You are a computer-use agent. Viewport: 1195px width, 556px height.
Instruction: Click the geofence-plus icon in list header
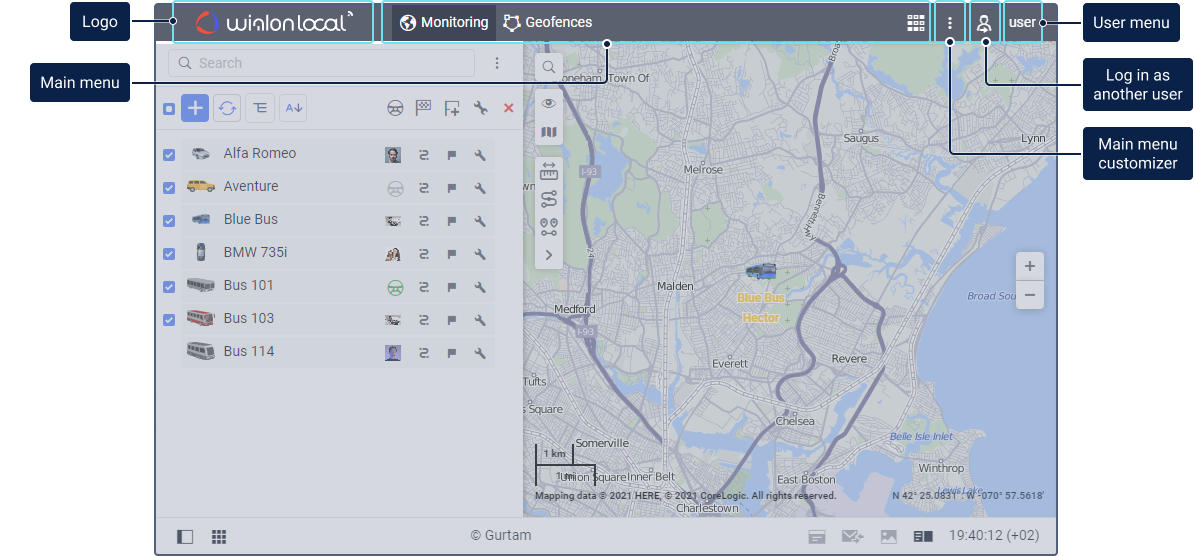point(452,108)
